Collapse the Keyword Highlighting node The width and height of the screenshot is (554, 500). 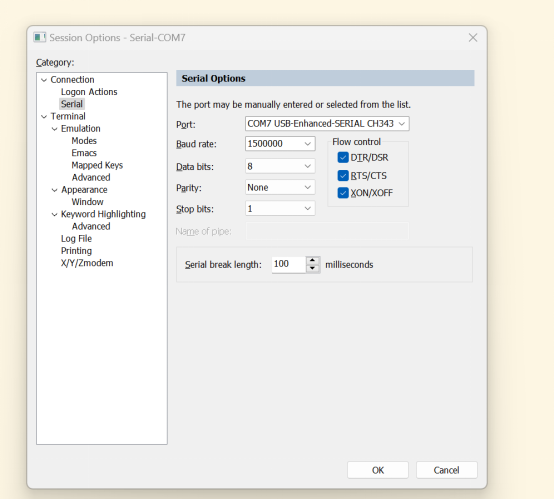[x=54, y=214]
